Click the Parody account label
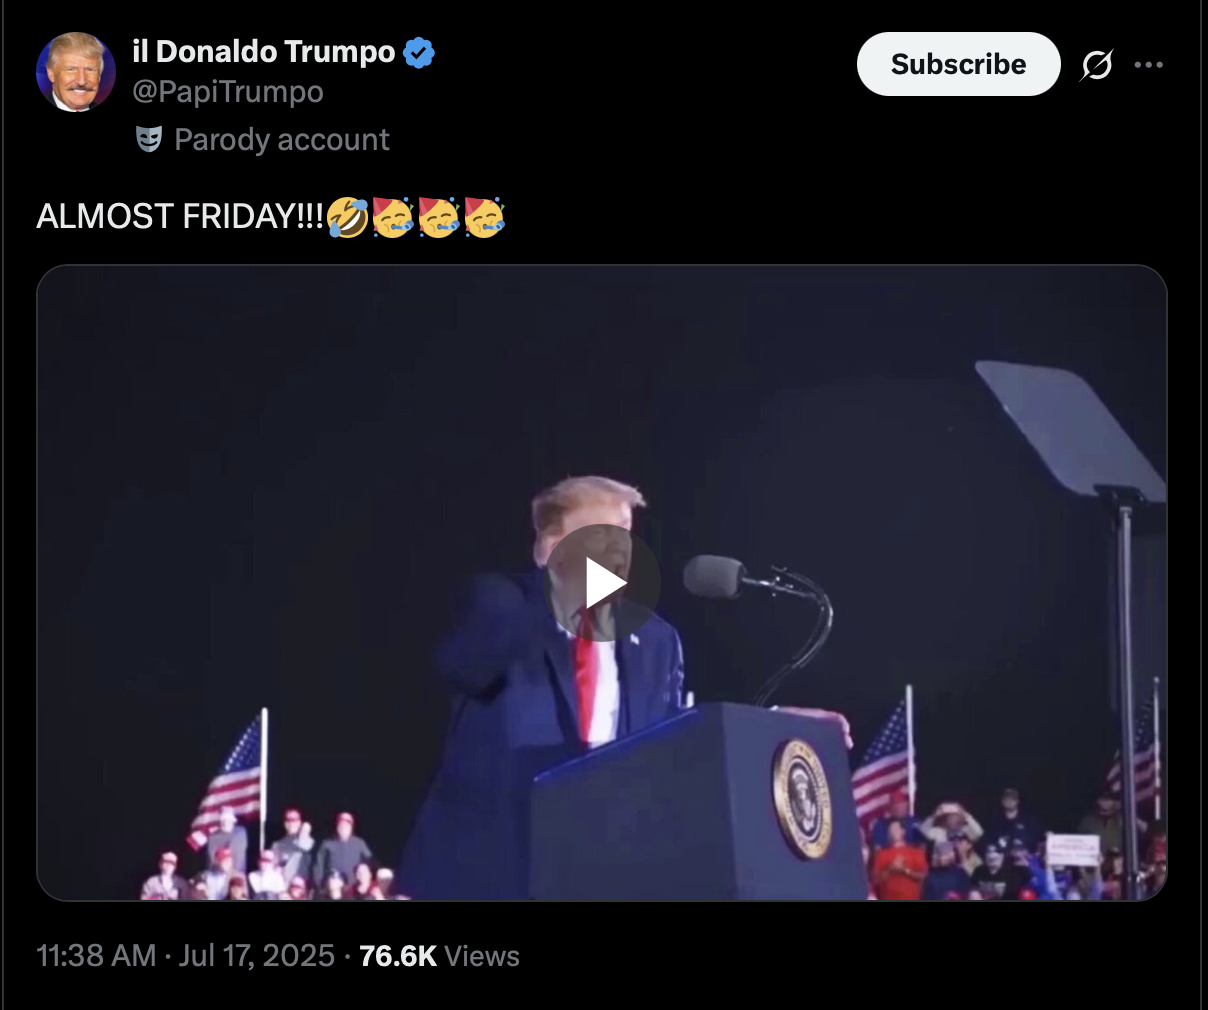Screen dimensions: 1208x1010 pos(282,140)
